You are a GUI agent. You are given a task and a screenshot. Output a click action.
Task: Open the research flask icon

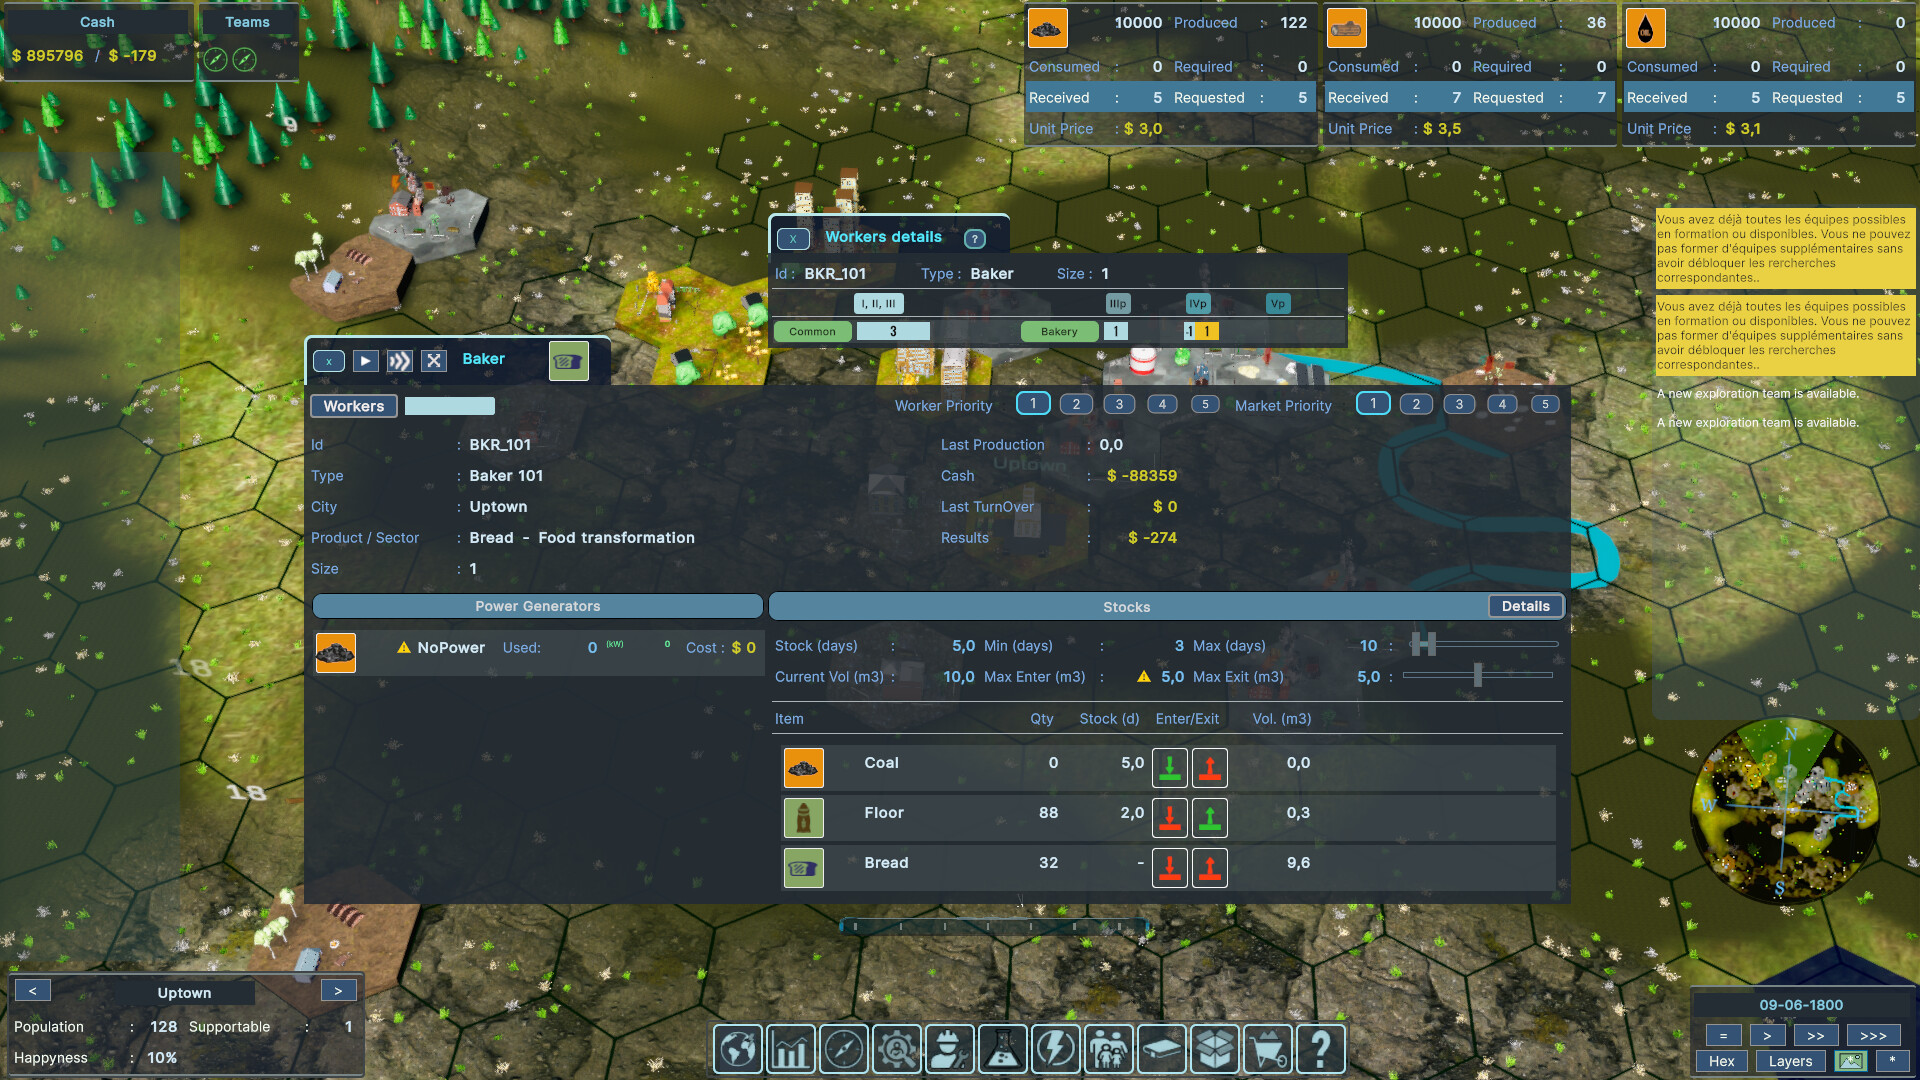pos(1003,1049)
